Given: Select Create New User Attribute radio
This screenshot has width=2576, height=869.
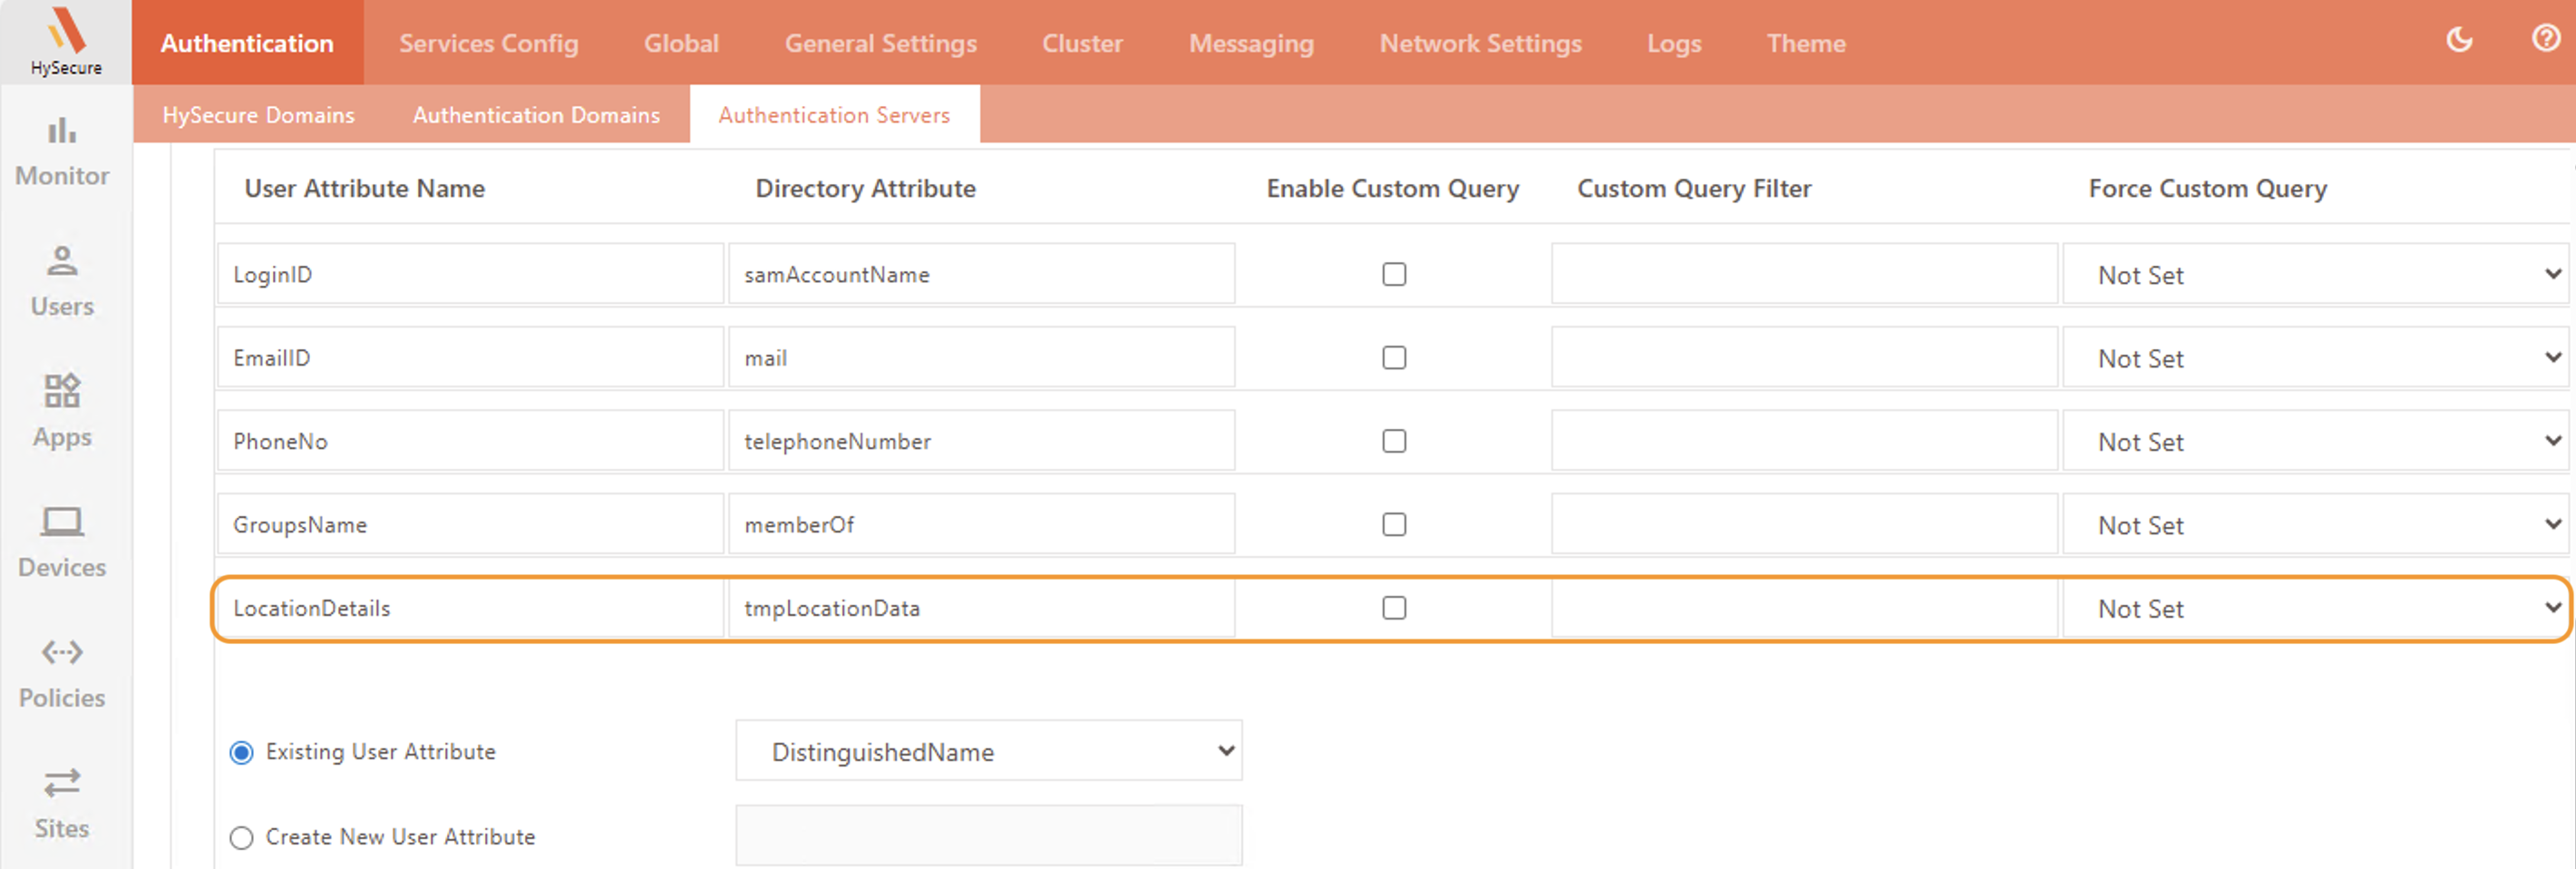Looking at the screenshot, I should tap(242, 837).
